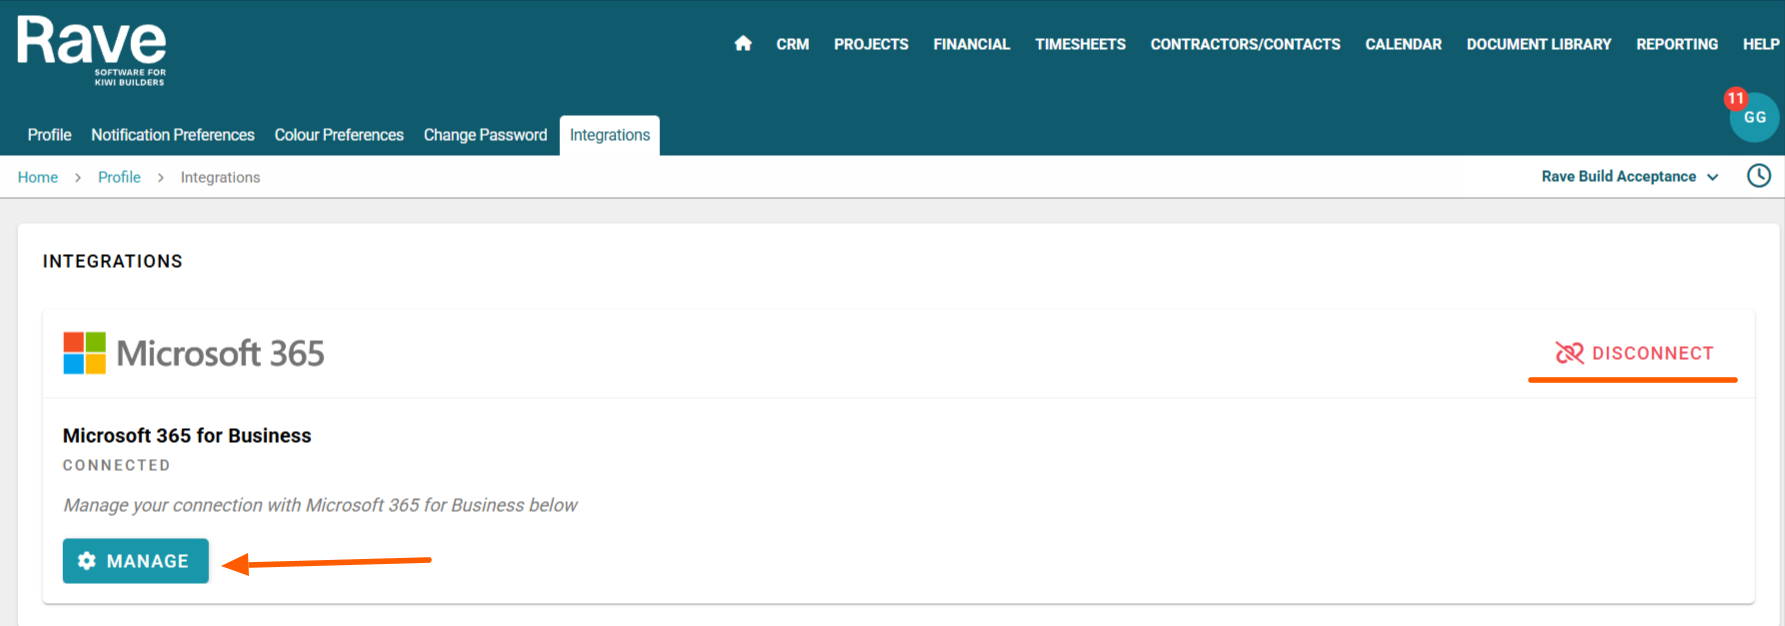This screenshot has width=1785, height=626.
Task: Open the Reporting menu
Action: coord(1676,44)
